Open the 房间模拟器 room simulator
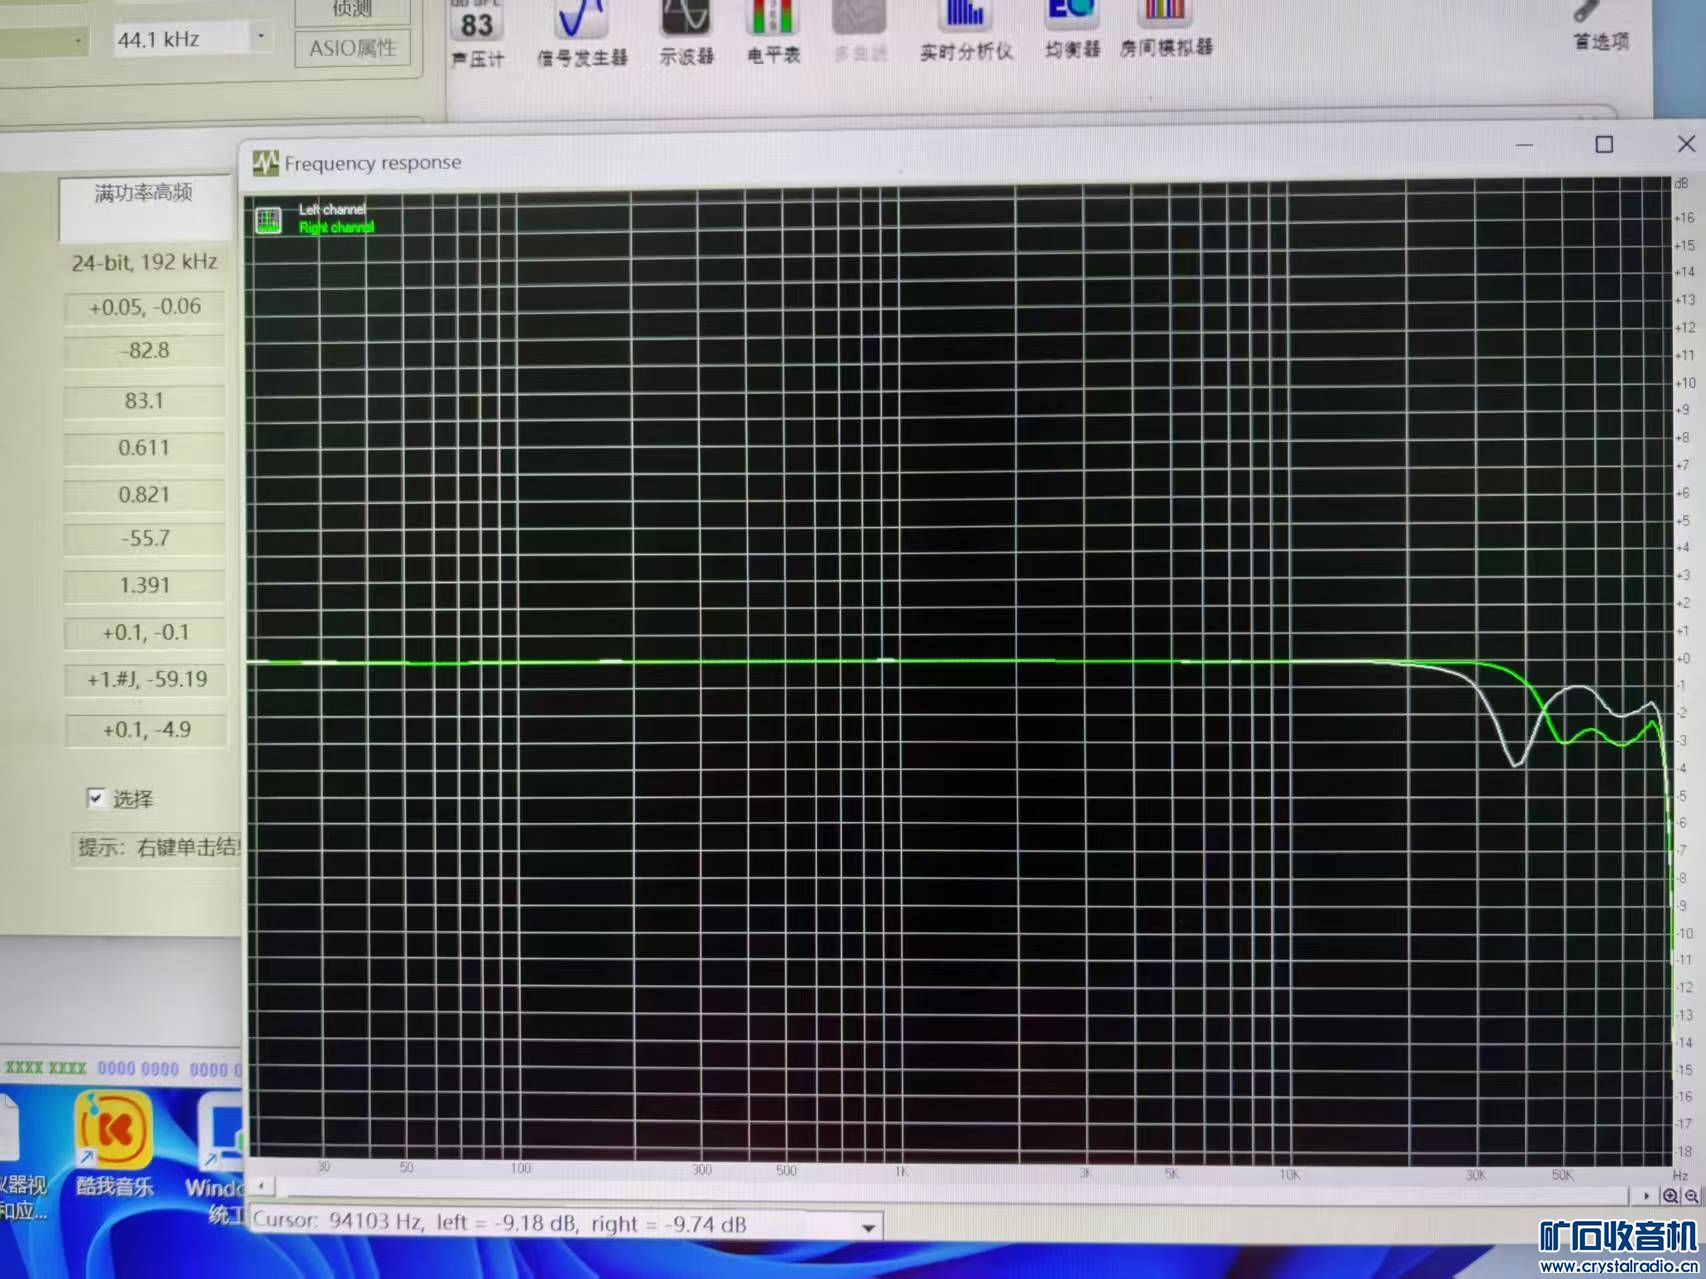 [x=1166, y=28]
